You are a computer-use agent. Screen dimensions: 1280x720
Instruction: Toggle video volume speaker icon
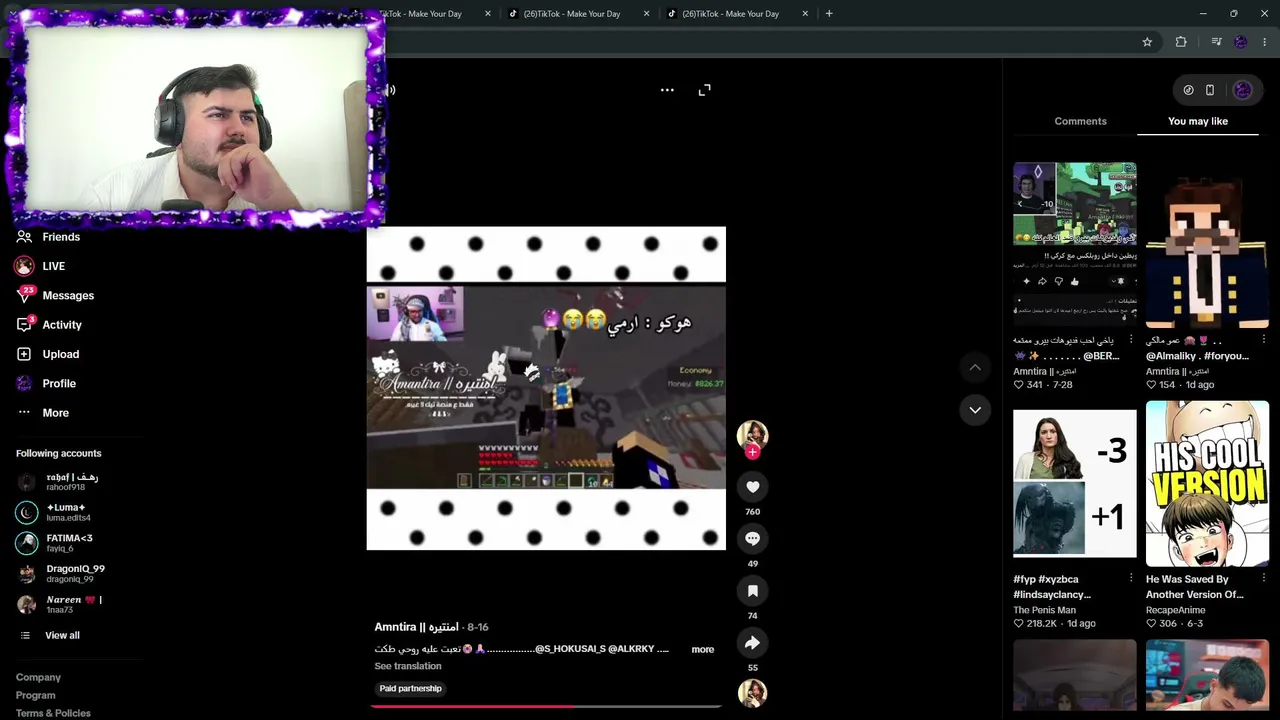pyautogui.click(x=390, y=90)
